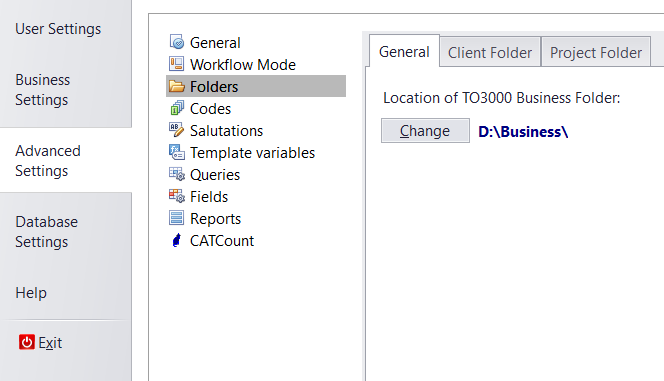Open User Settings section

tap(58, 29)
